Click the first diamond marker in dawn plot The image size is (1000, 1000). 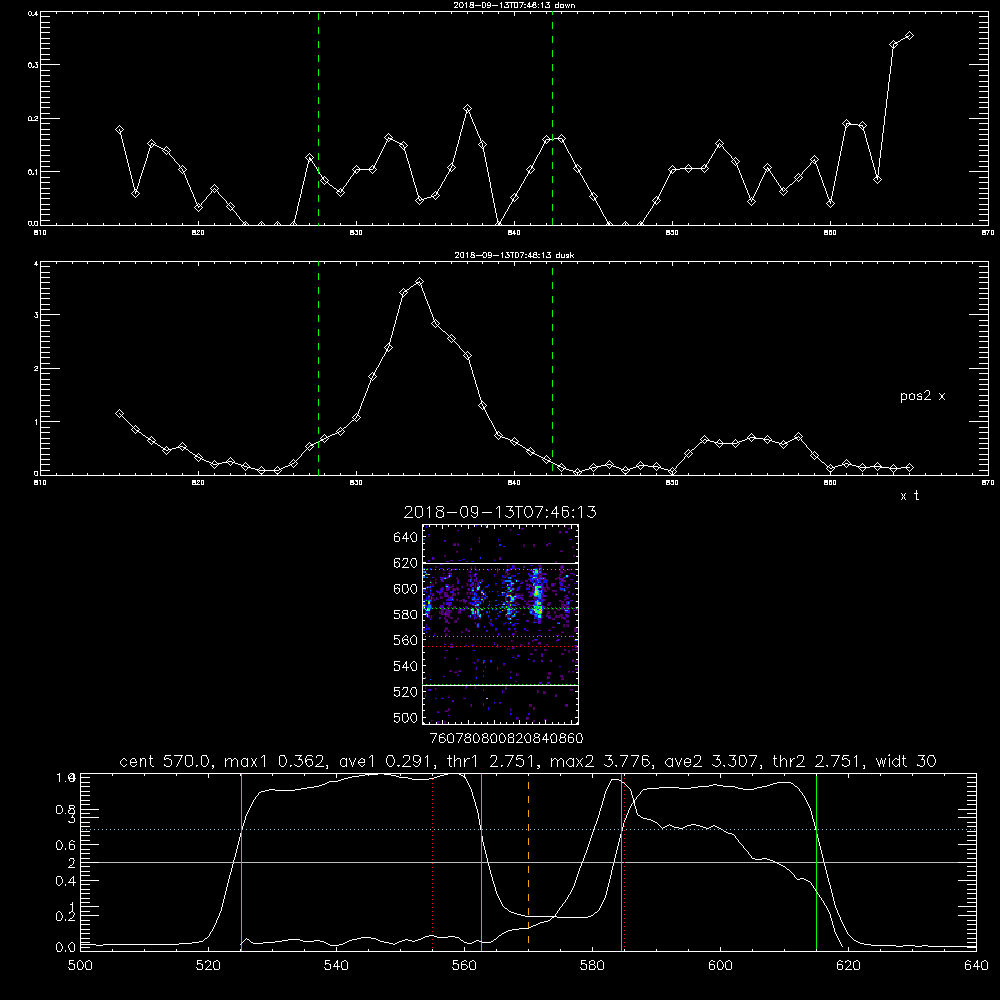[x=119, y=130]
